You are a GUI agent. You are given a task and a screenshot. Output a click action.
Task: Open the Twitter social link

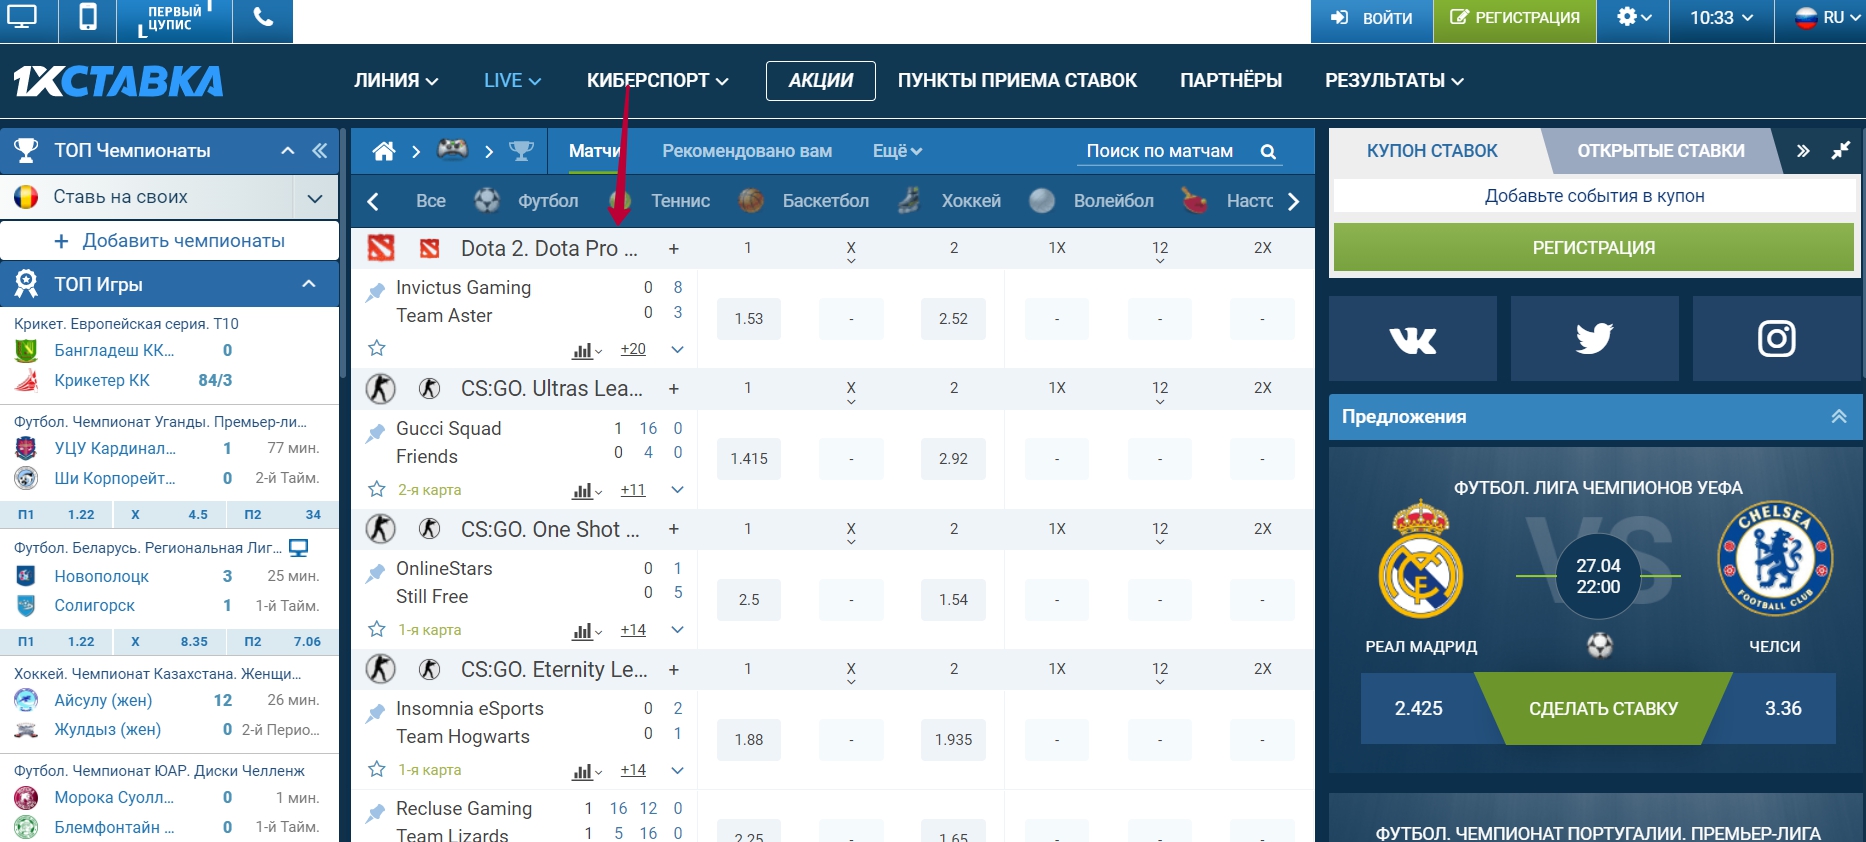(1594, 339)
